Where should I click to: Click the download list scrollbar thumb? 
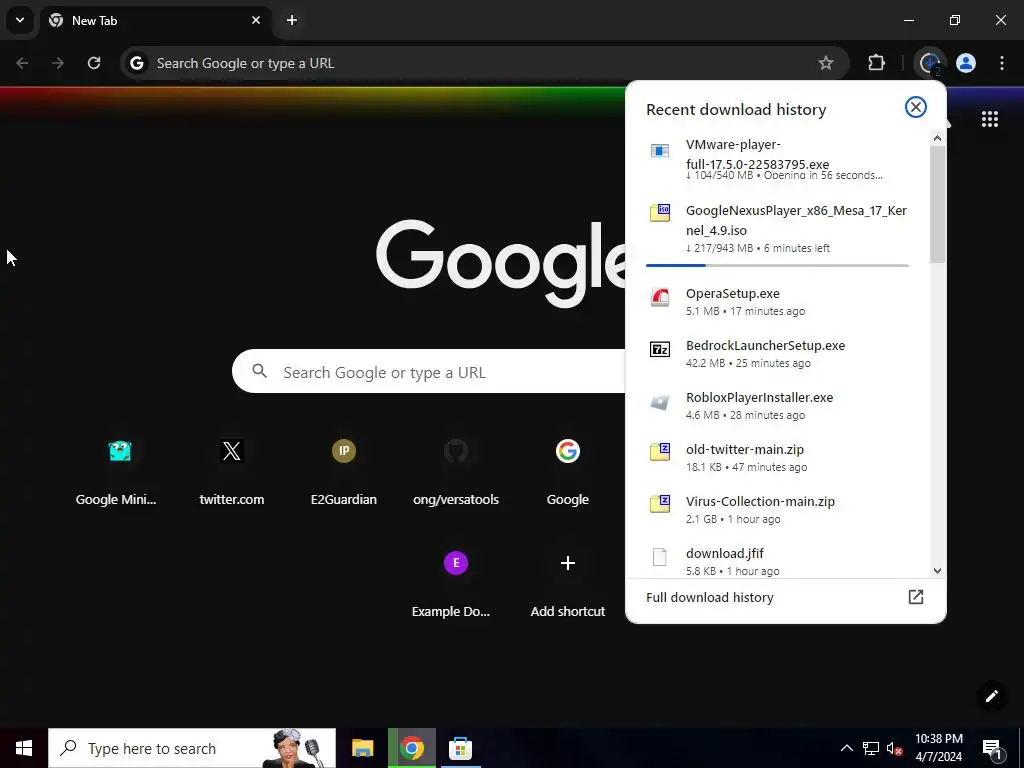point(937,204)
